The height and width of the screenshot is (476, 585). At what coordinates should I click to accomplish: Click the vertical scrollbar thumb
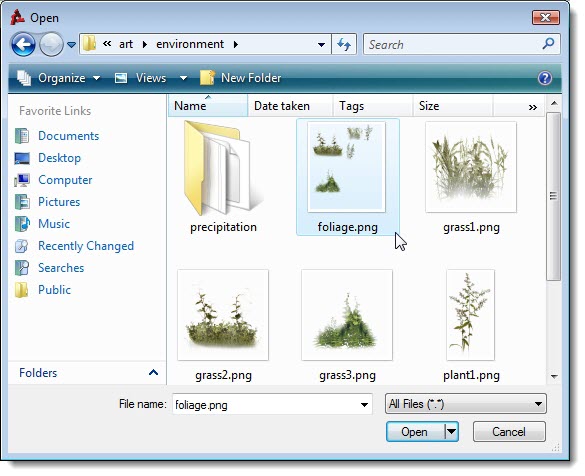[553, 197]
